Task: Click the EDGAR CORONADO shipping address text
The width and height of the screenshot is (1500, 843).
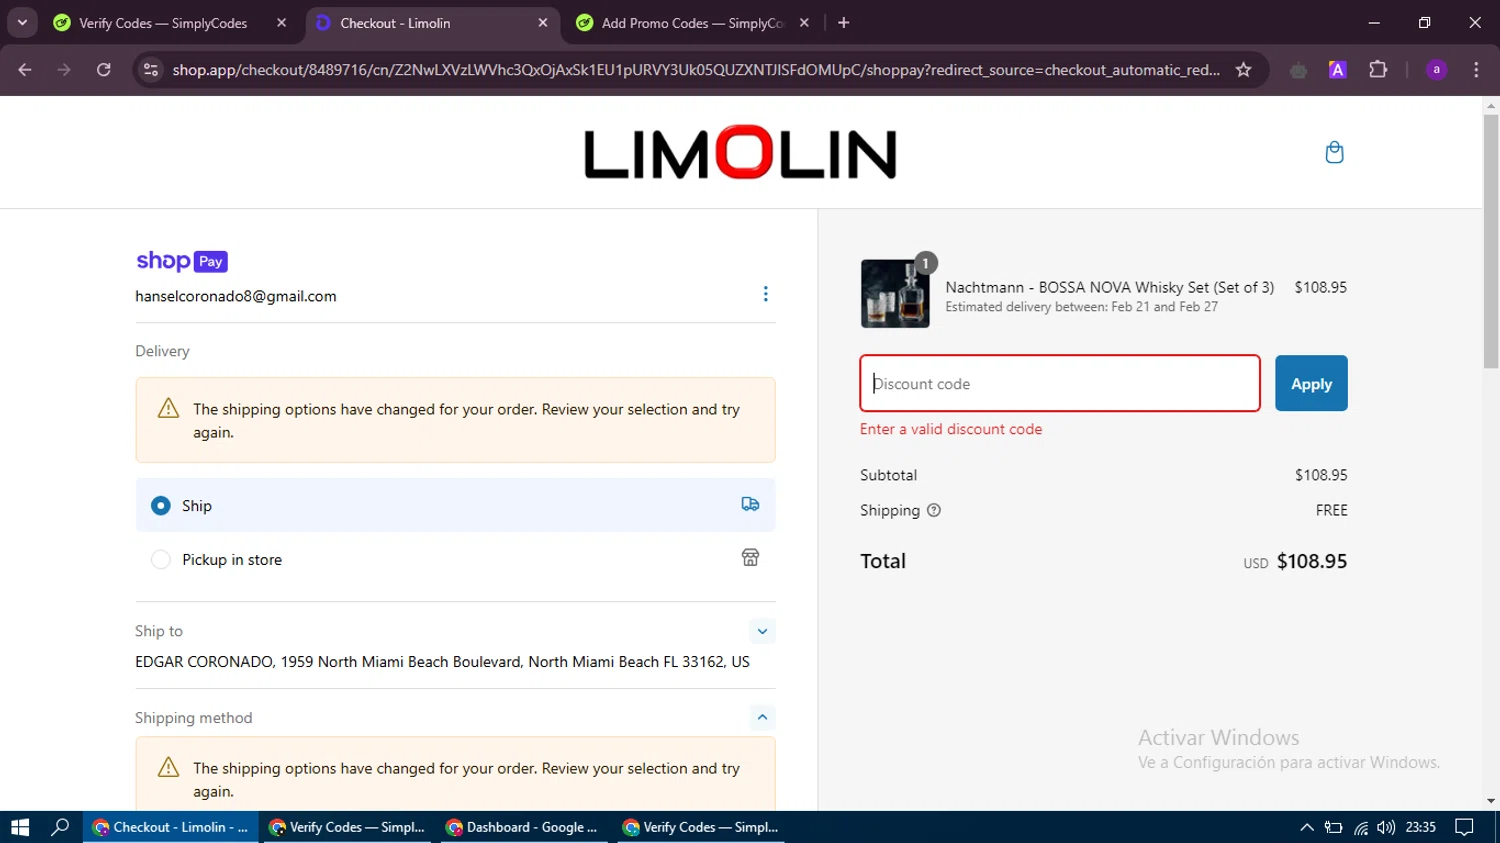Action: (442, 662)
